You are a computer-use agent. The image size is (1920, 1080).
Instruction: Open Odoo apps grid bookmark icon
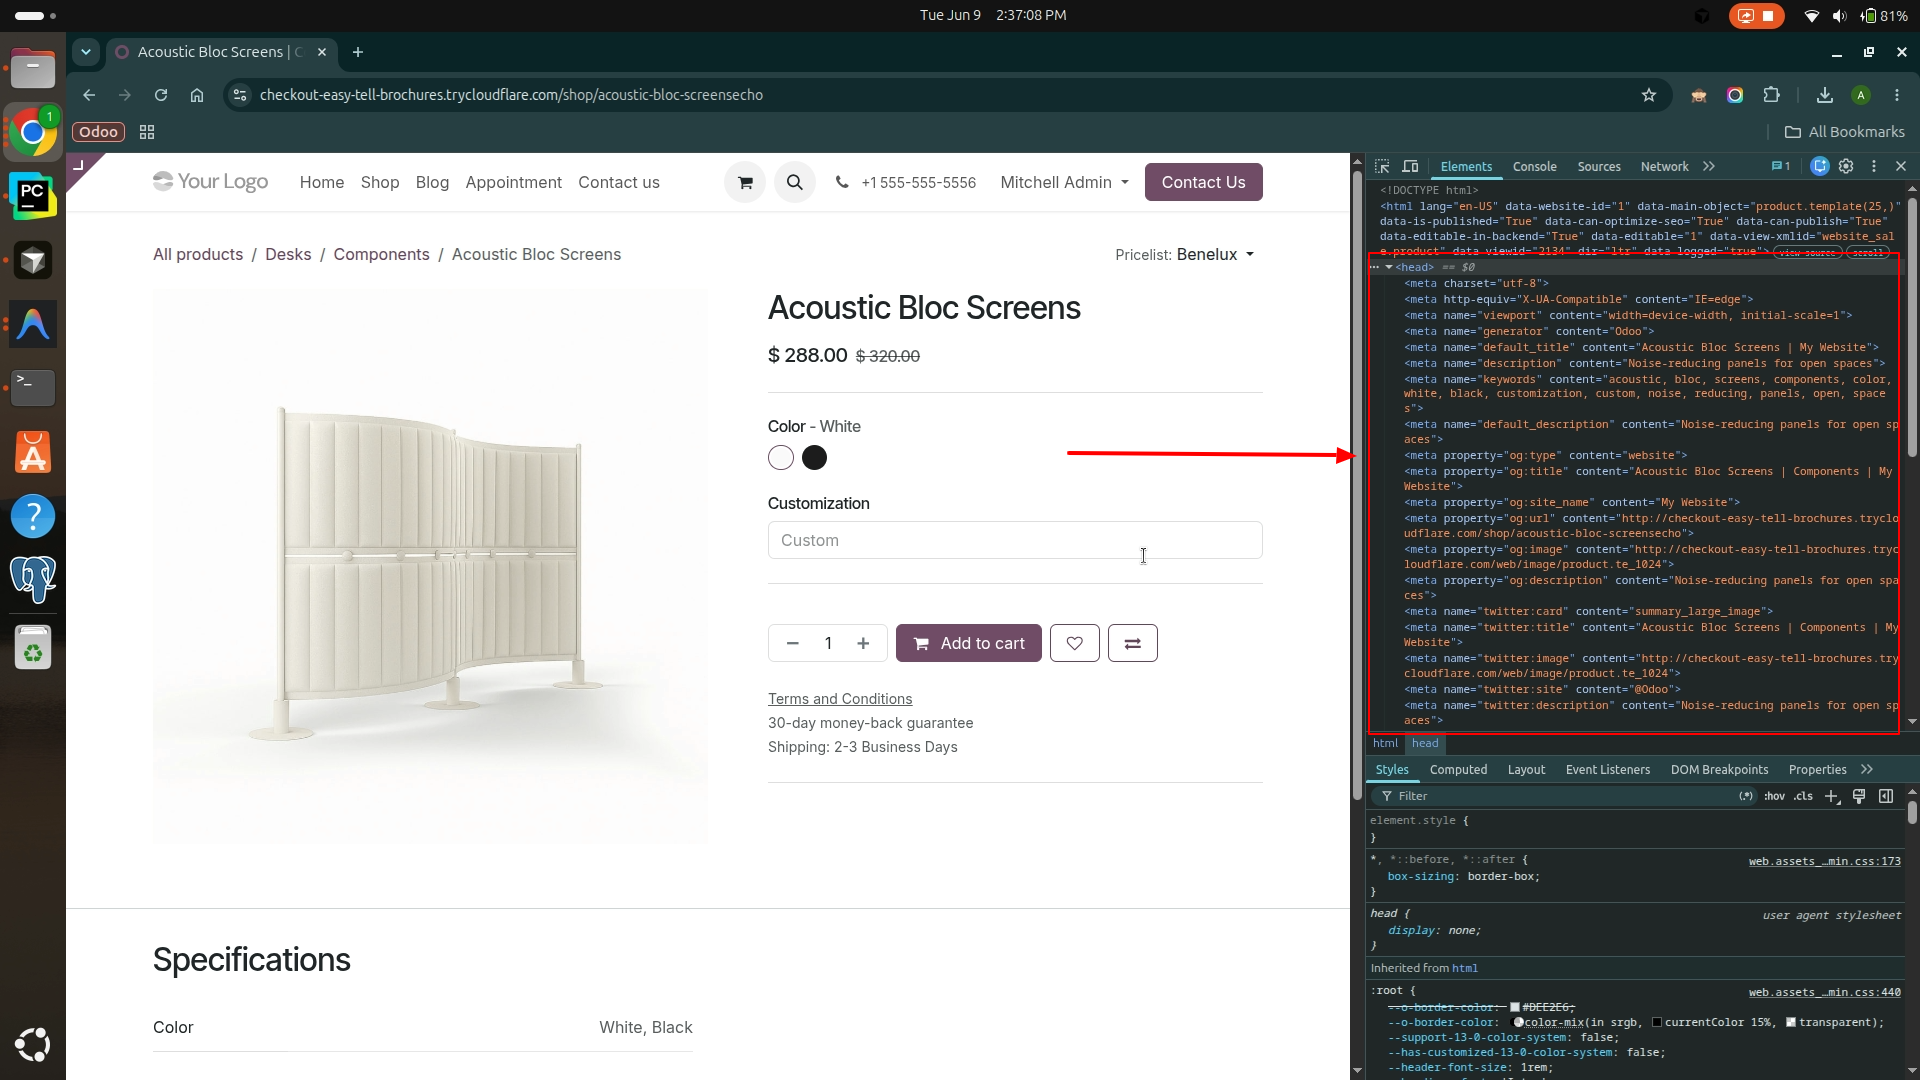click(x=147, y=132)
